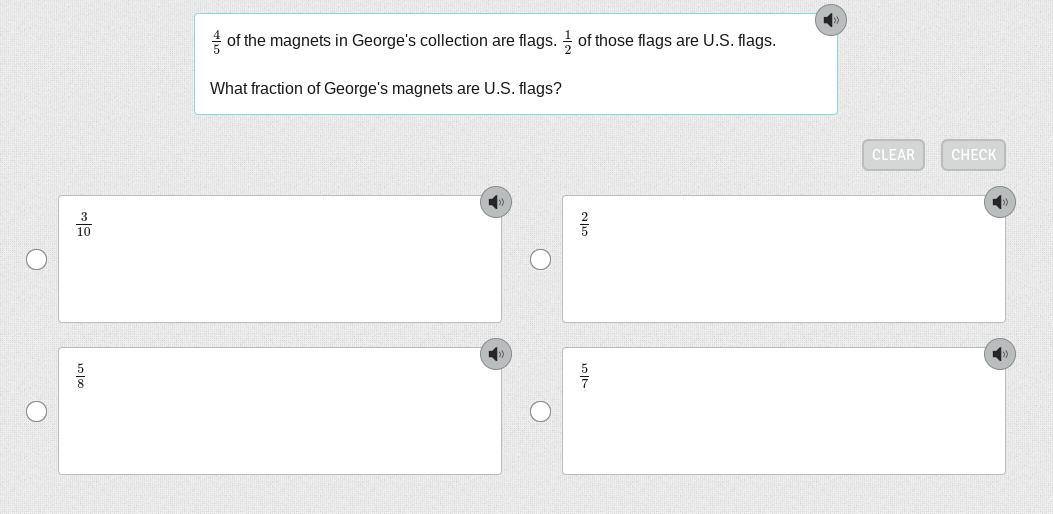Play audio for the 3/10 answer
Image resolution: width=1053 pixels, height=514 pixels.
click(x=496, y=202)
